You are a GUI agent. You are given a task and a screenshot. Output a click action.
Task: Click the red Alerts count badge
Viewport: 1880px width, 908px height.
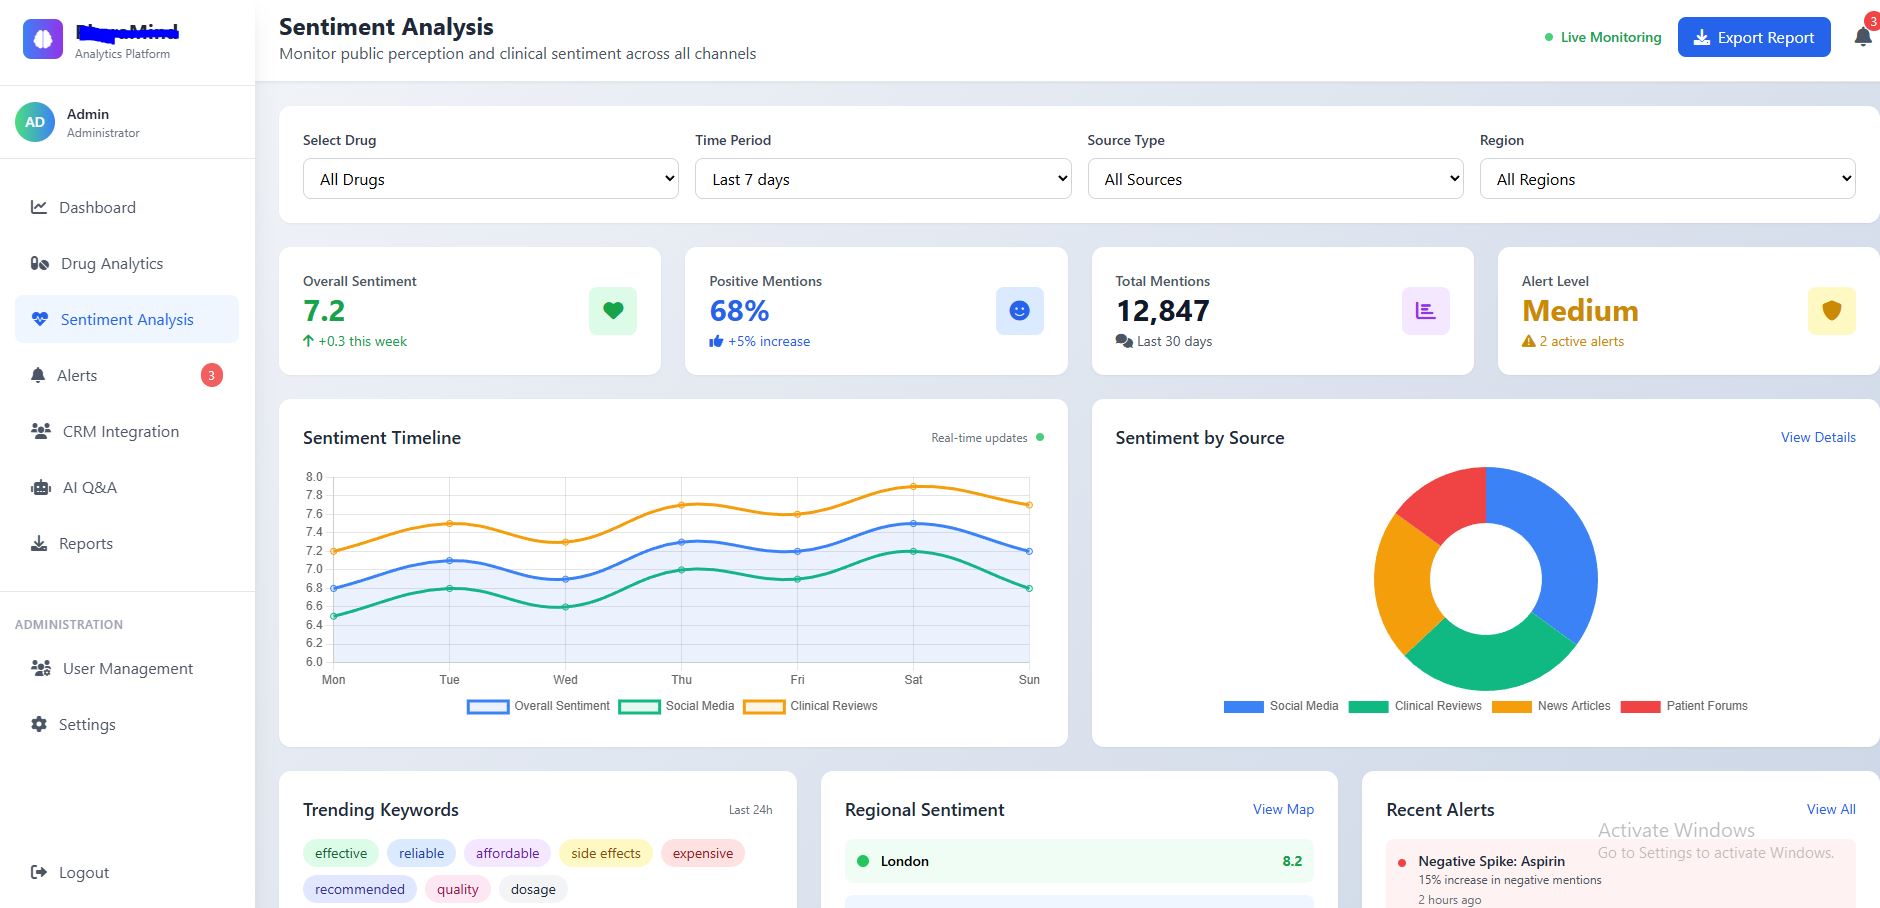[x=211, y=376]
